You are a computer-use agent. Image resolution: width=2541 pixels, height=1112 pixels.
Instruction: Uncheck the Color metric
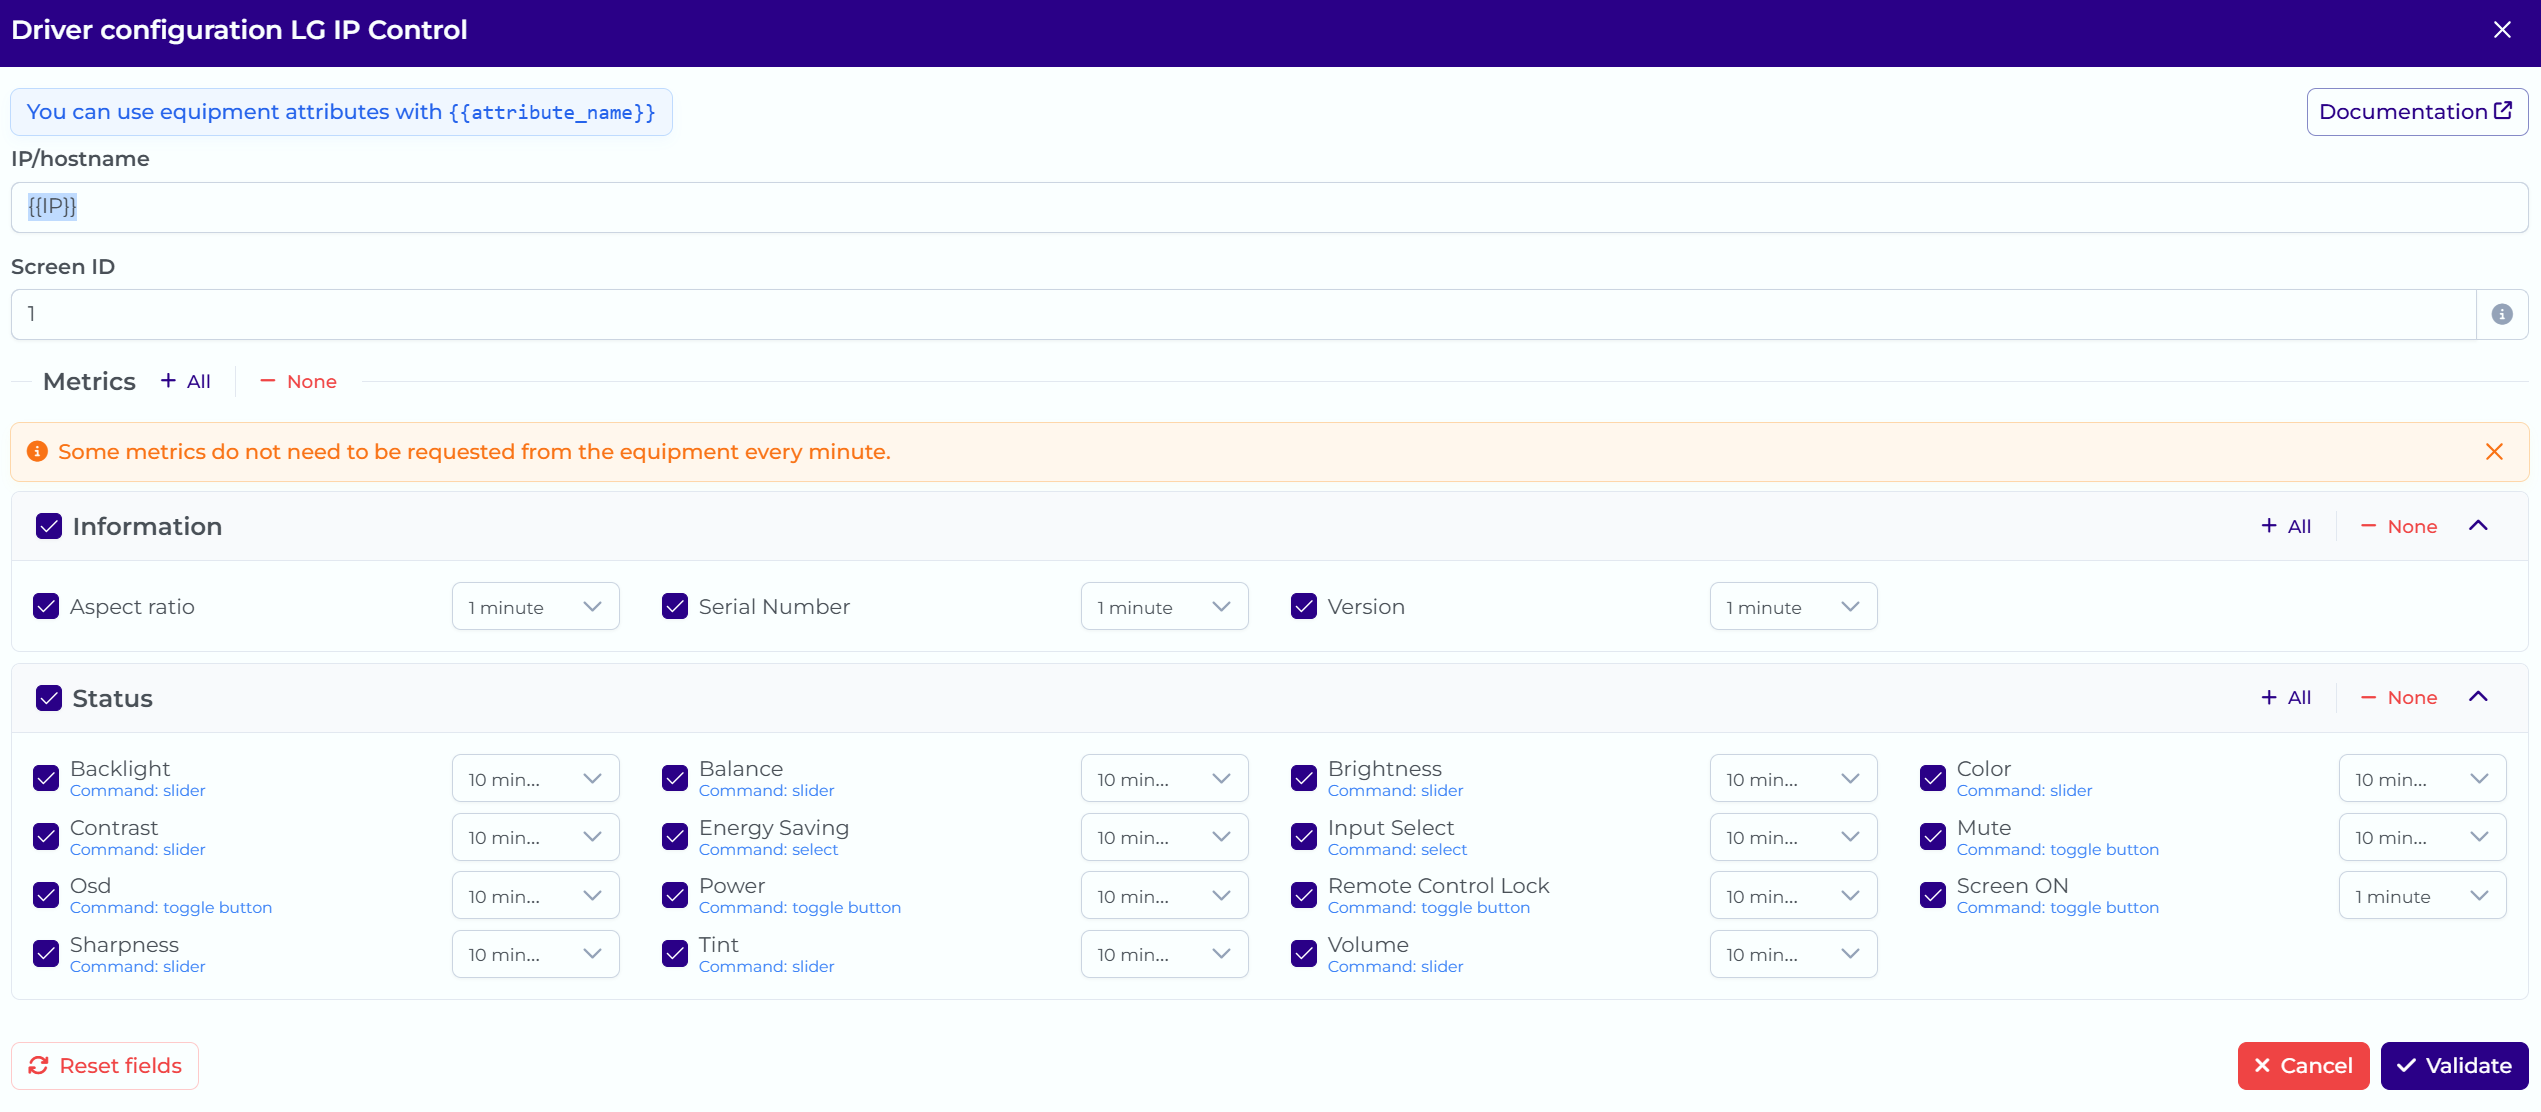(1933, 778)
